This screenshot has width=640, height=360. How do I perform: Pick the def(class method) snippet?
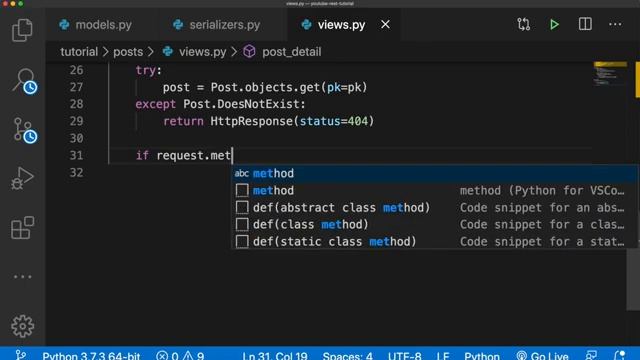point(434,224)
